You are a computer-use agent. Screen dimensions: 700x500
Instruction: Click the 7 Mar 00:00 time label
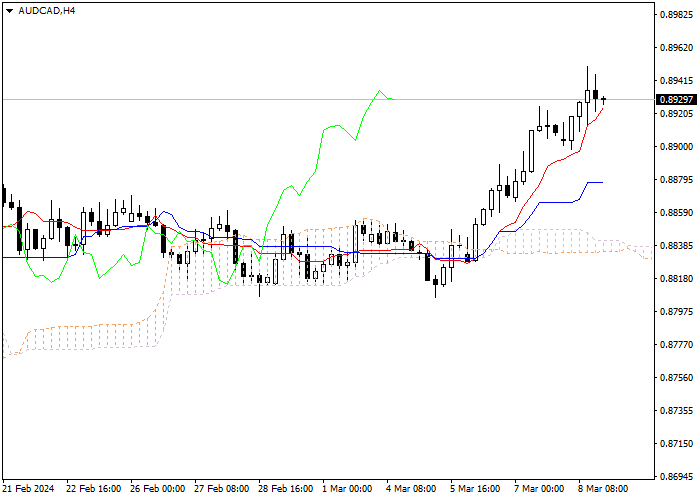click(x=539, y=489)
